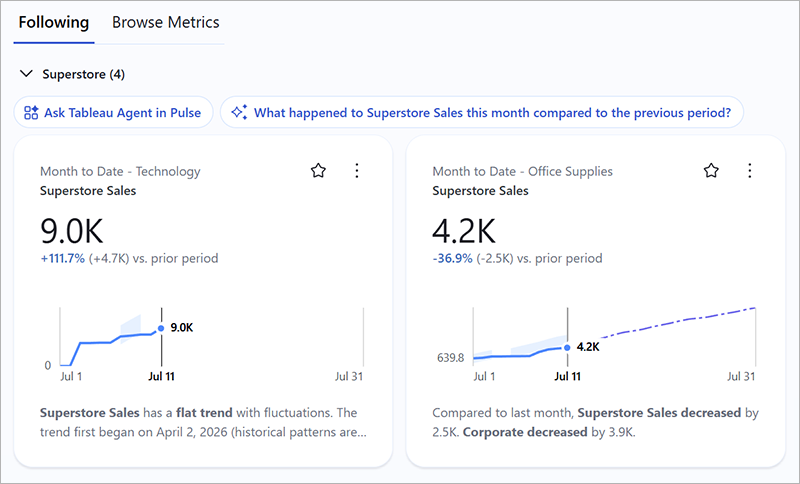Ask what happened to Superstore Sales question
Image resolution: width=800 pixels, height=484 pixels.
coord(482,113)
